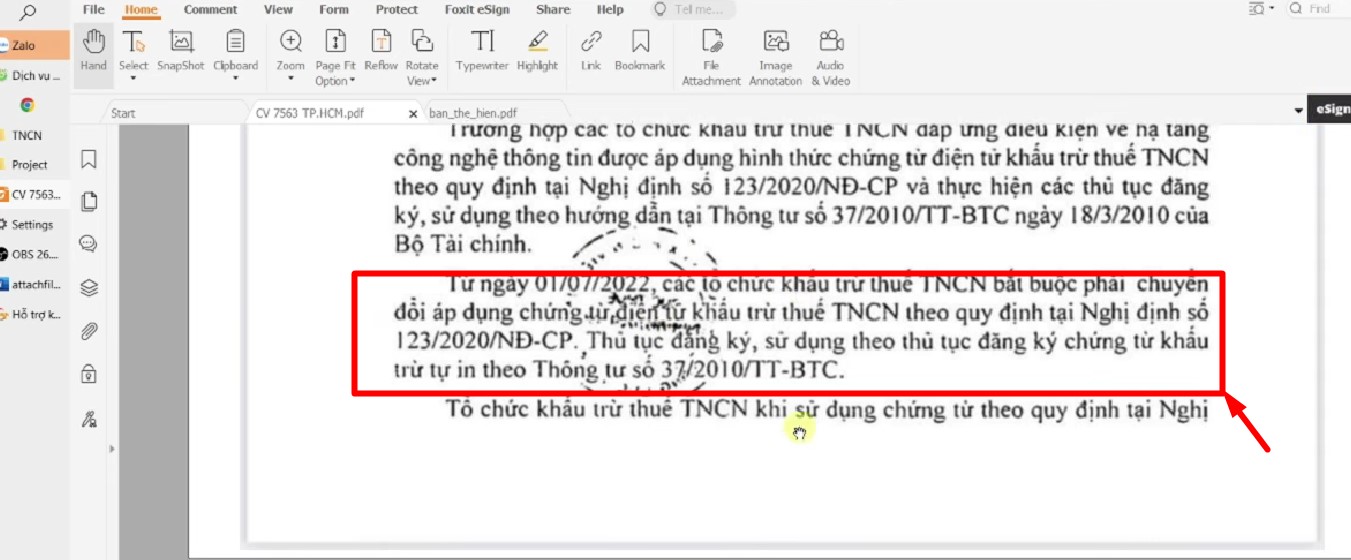Open the File menu

pos(93,9)
